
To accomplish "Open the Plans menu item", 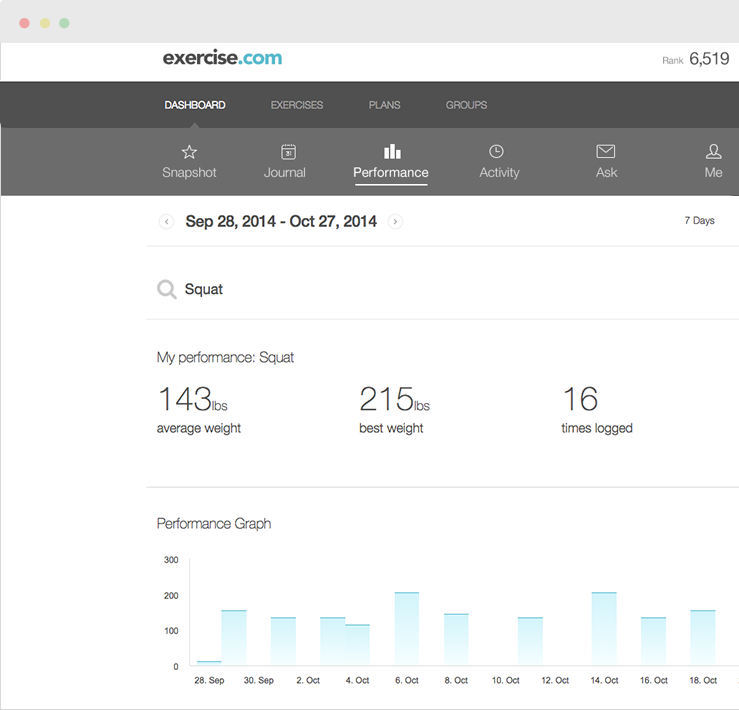I will click(x=385, y=105).
